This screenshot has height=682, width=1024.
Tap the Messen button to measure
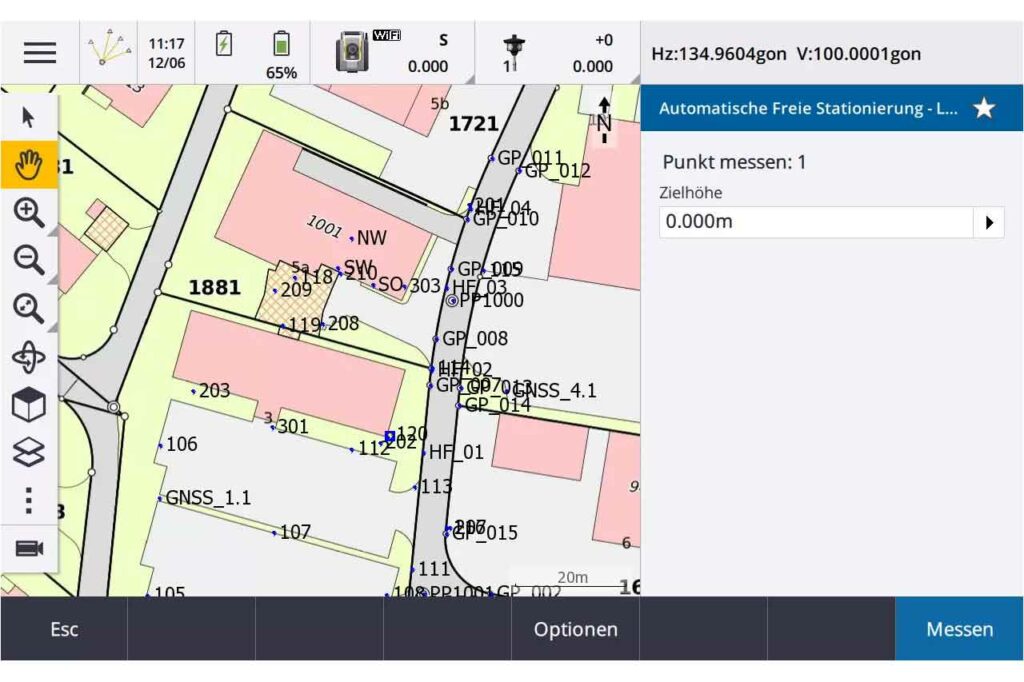pos(959,629)
